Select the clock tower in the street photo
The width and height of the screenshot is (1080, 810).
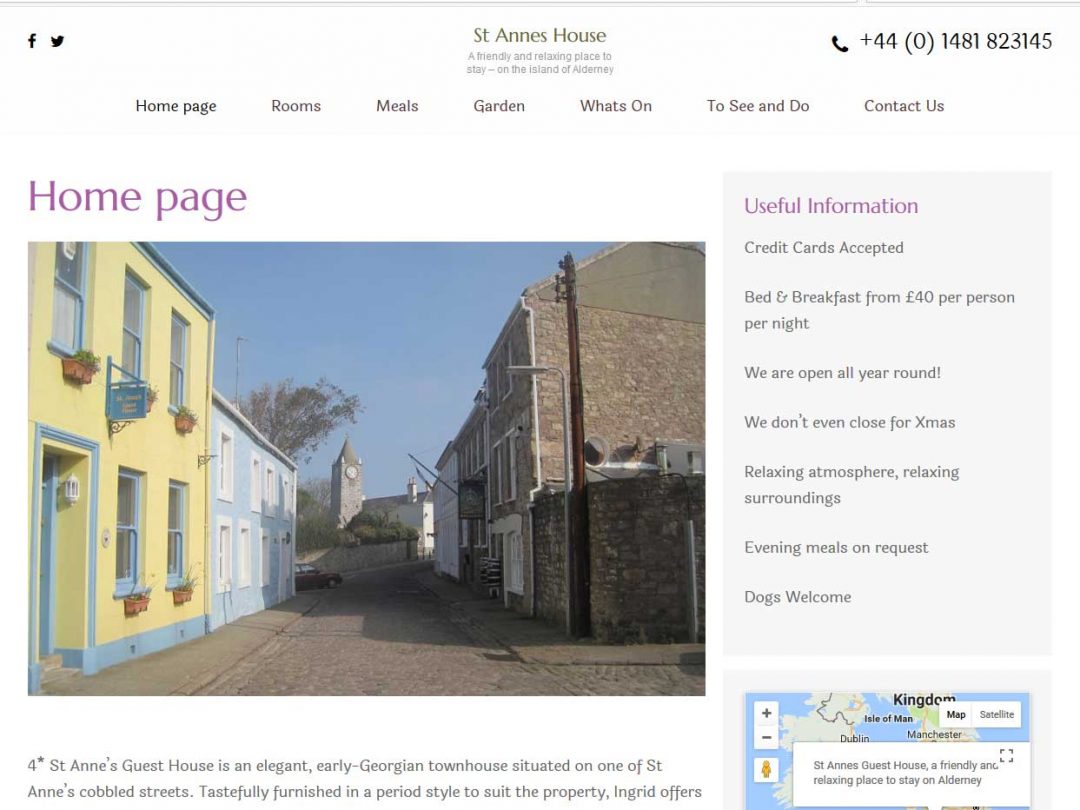pyautogui.click(x=353, y=470)
